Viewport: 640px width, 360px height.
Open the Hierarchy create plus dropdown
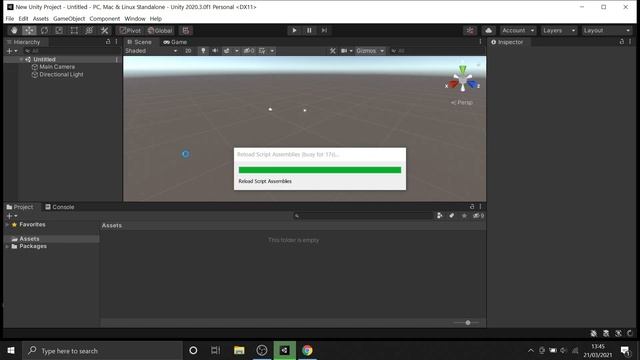coord(12,51)
